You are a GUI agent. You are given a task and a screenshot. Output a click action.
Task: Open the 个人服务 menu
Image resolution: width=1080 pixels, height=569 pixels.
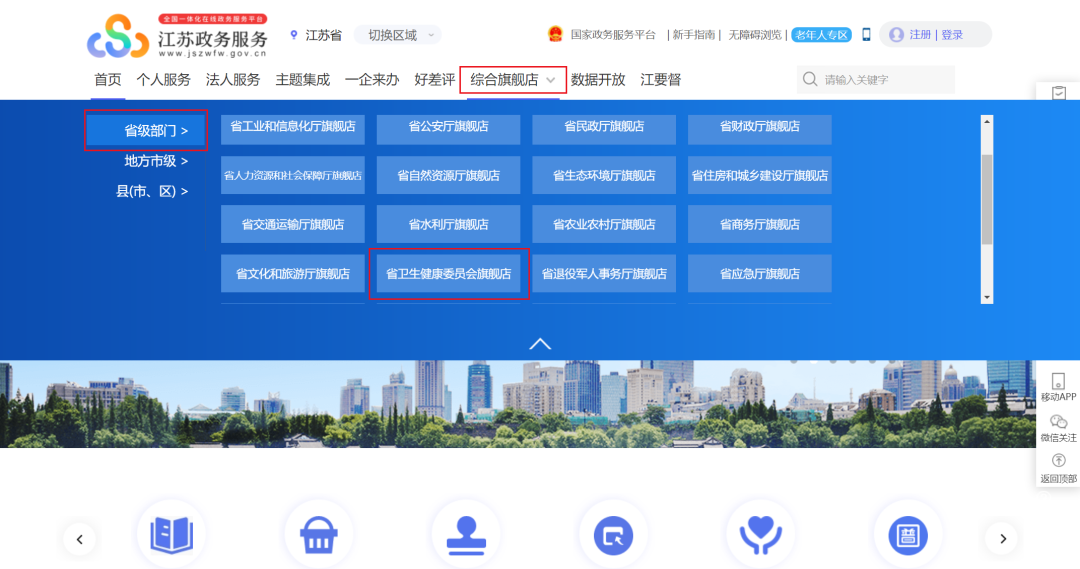163,80
